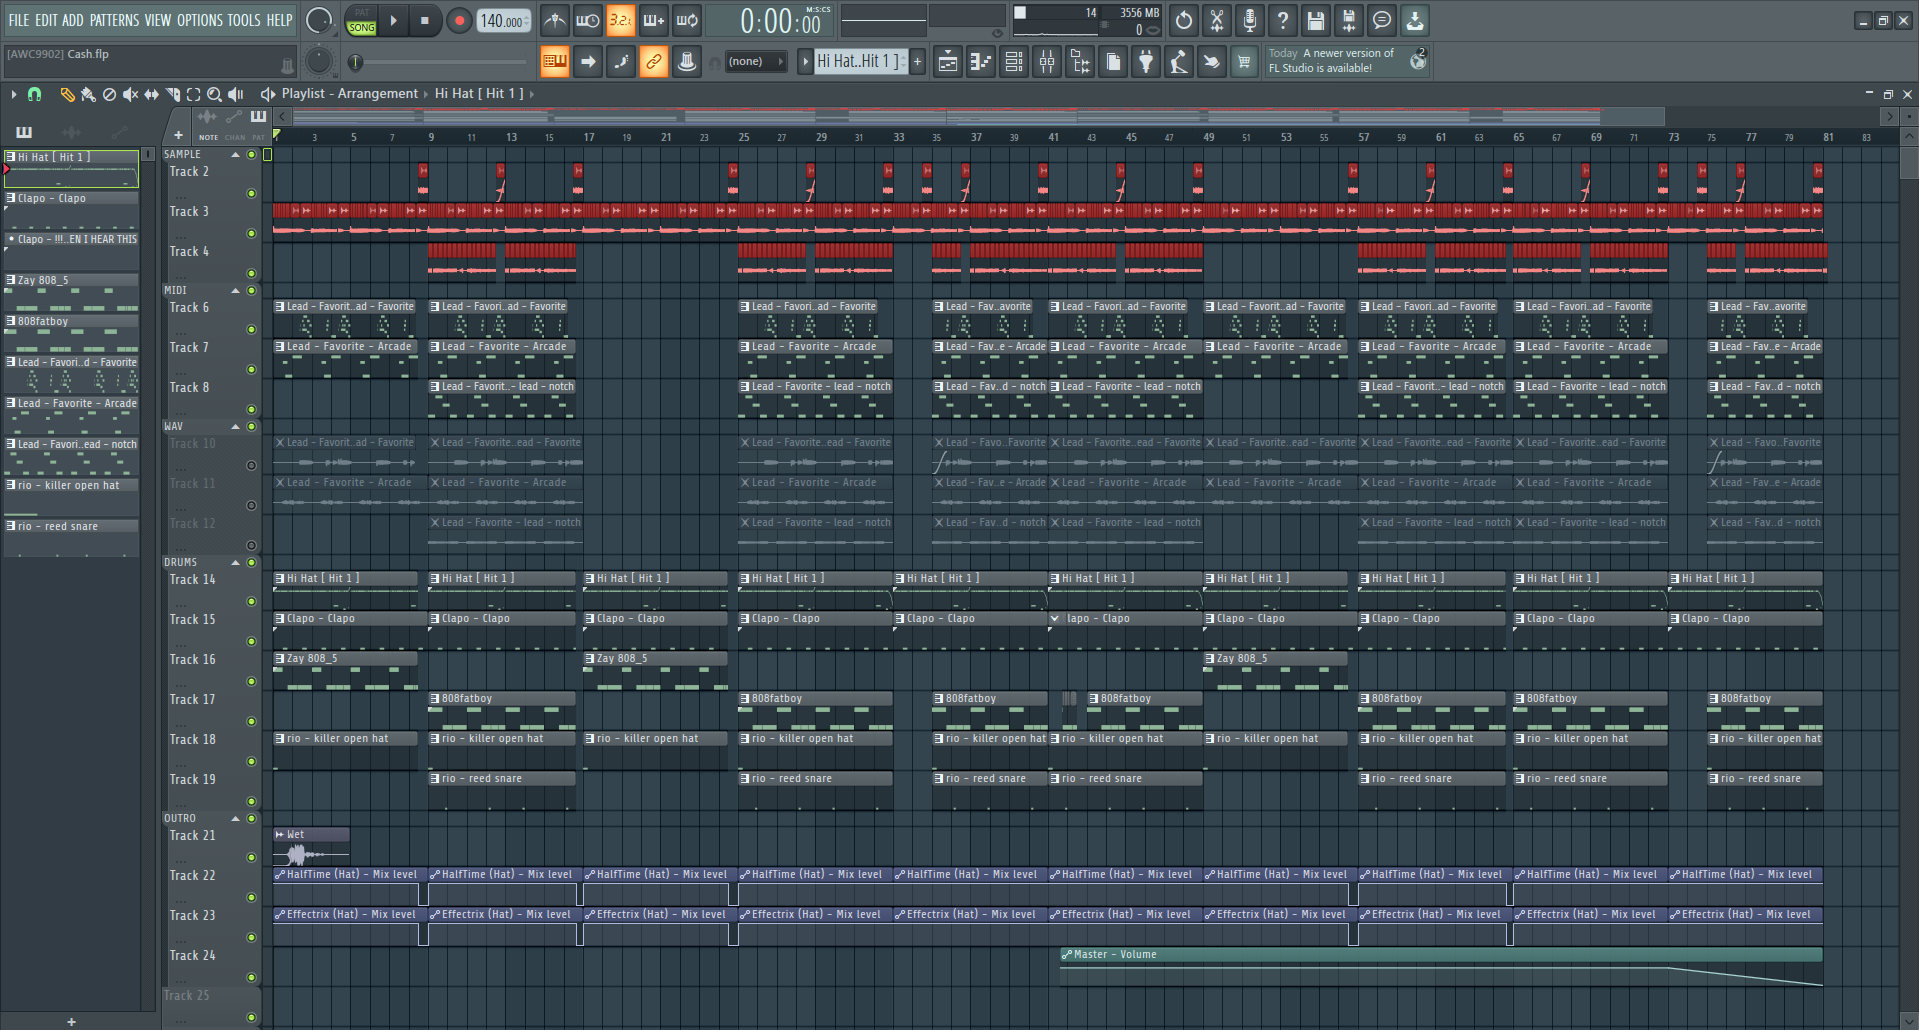Open the chat bubble icon
The image size is (1919, 1030).
pyautogui.click(x=1382, y=20)
